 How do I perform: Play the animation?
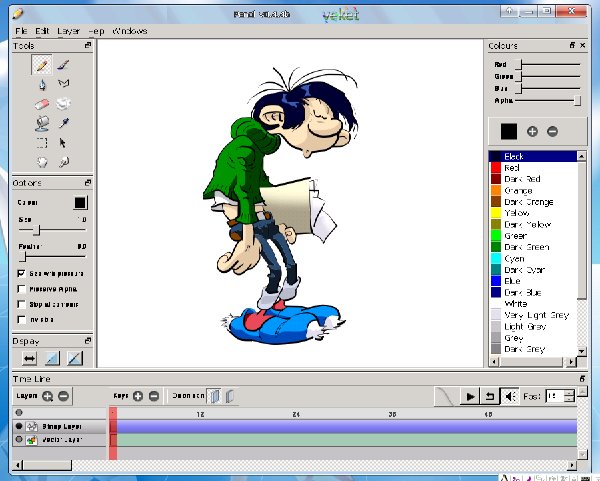470,396
